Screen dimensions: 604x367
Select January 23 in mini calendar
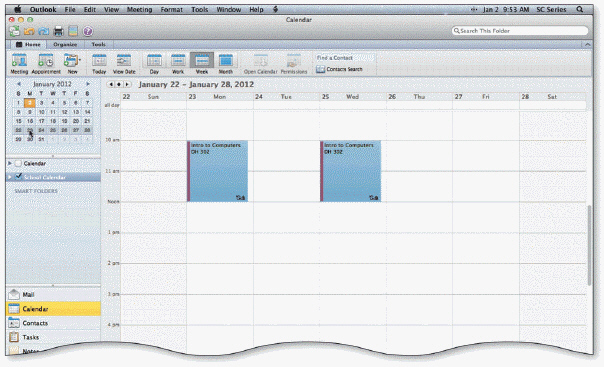click(x=30, y=130)
